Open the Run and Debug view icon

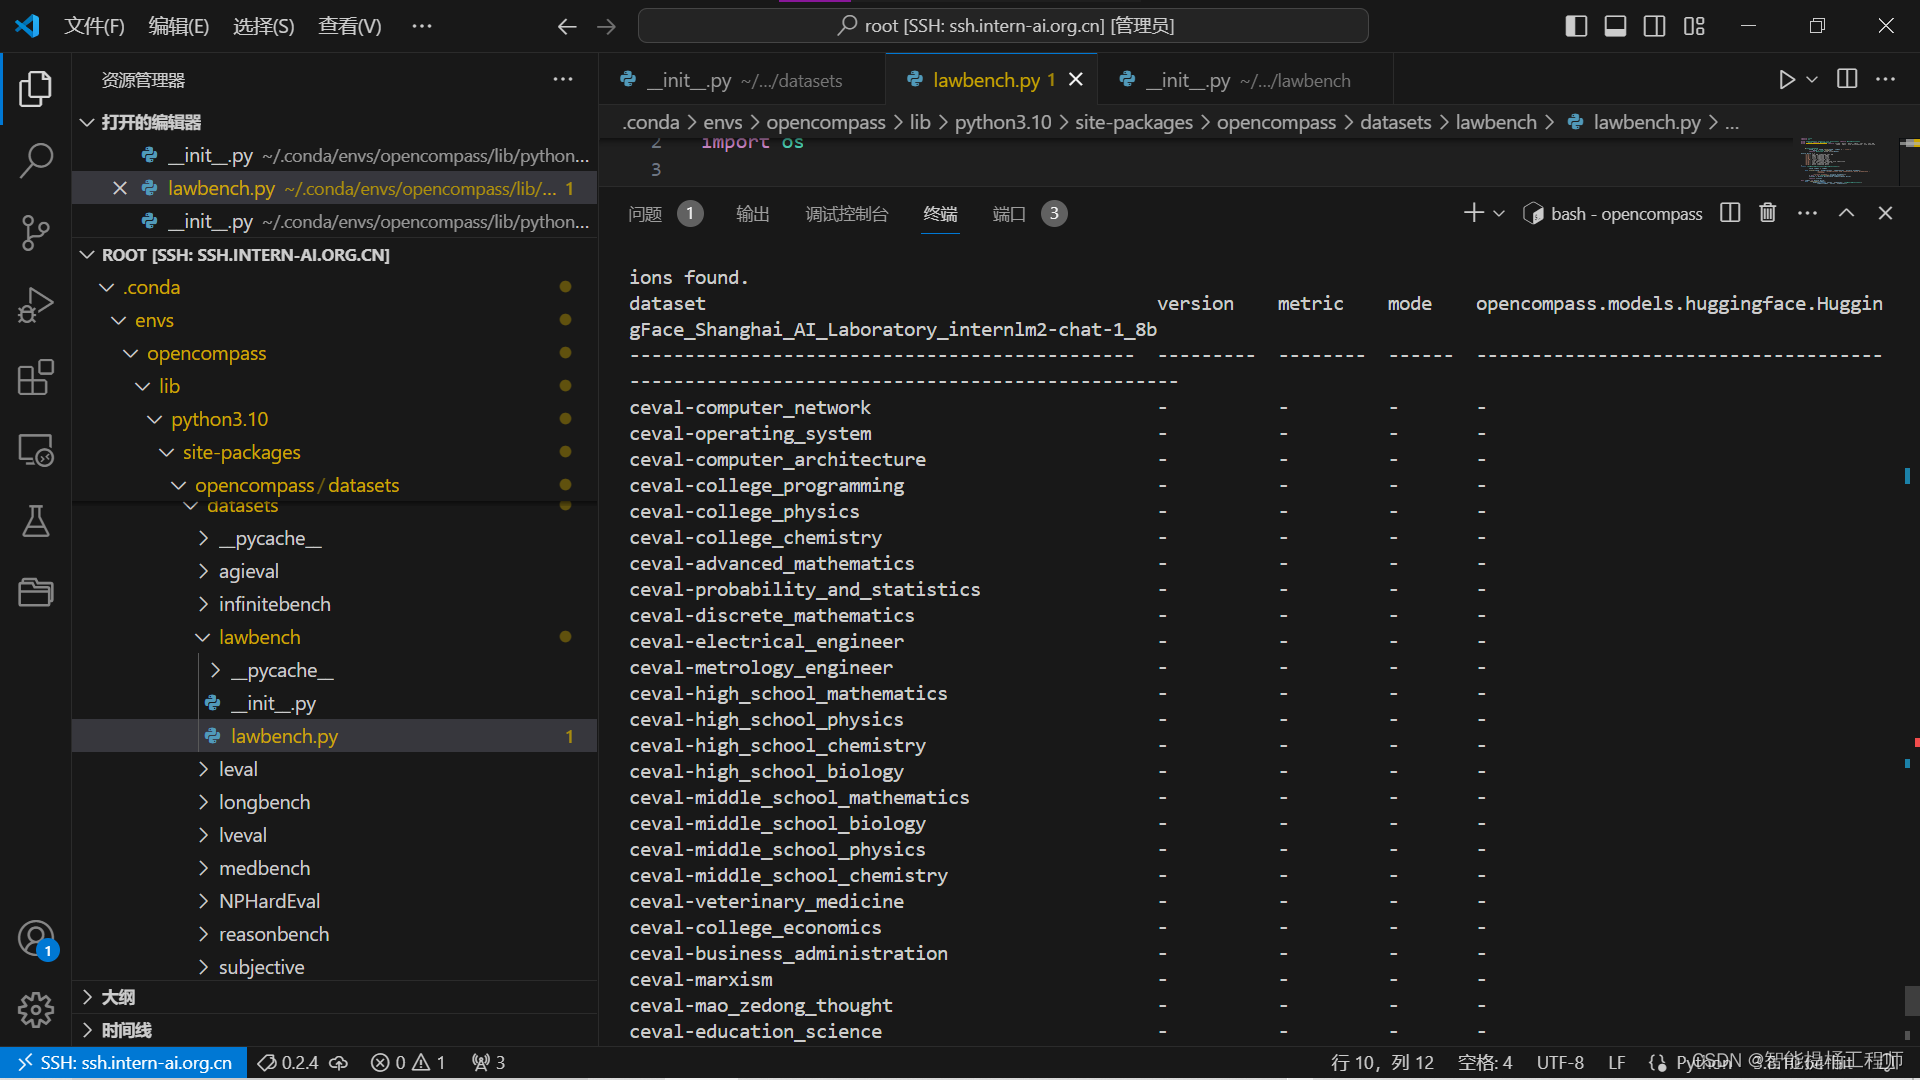click(x=36, y=305)
